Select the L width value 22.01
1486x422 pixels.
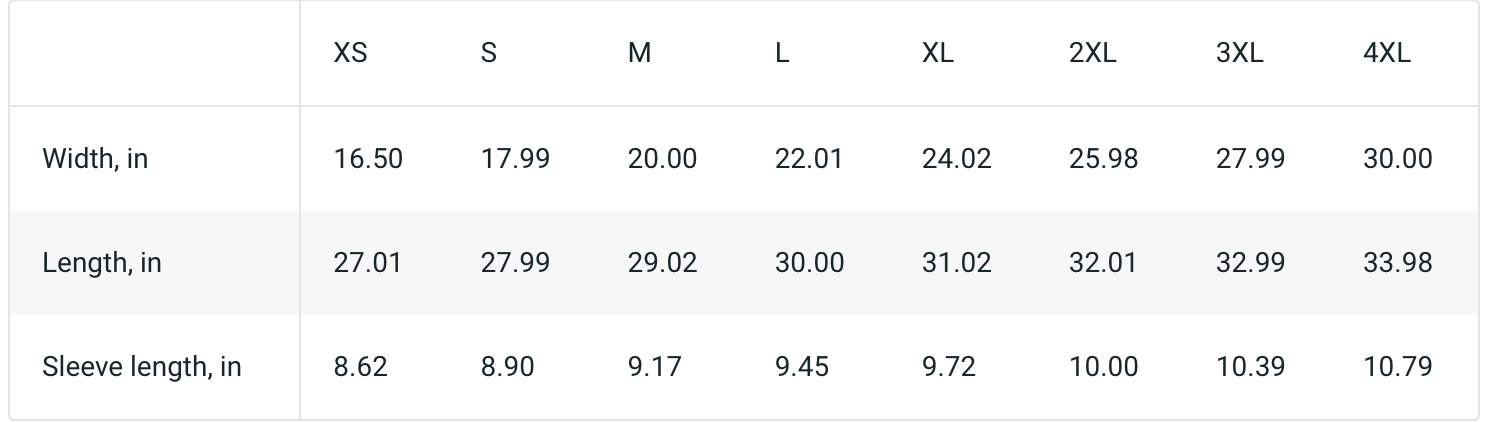(x=808, y=159)
